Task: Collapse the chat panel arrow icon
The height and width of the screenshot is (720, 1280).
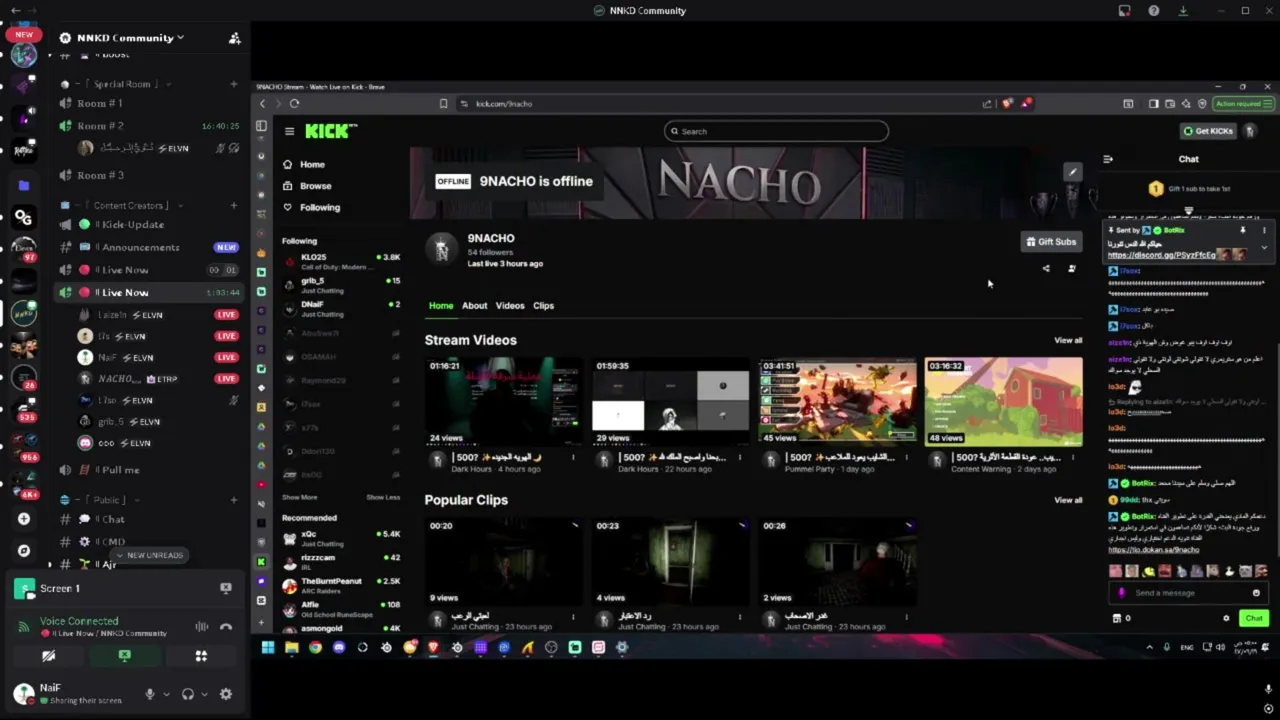Action: pyautogui.click(x=1108, y=159)
